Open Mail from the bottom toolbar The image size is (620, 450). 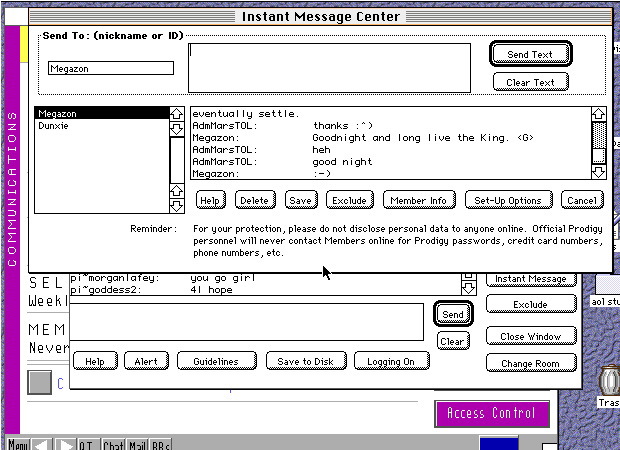coord(137,444)
